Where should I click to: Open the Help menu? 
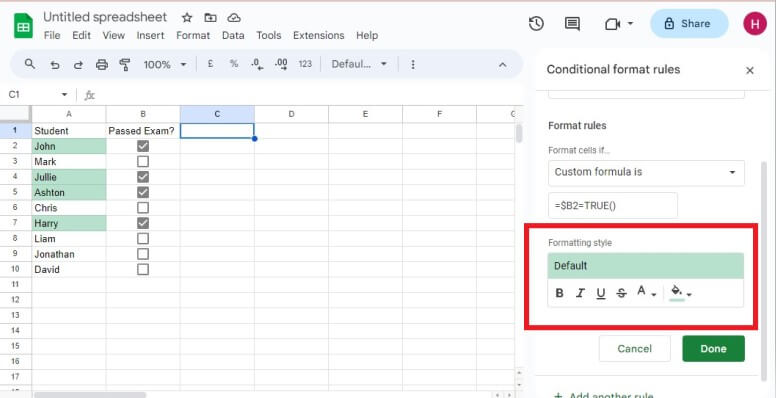367,35
